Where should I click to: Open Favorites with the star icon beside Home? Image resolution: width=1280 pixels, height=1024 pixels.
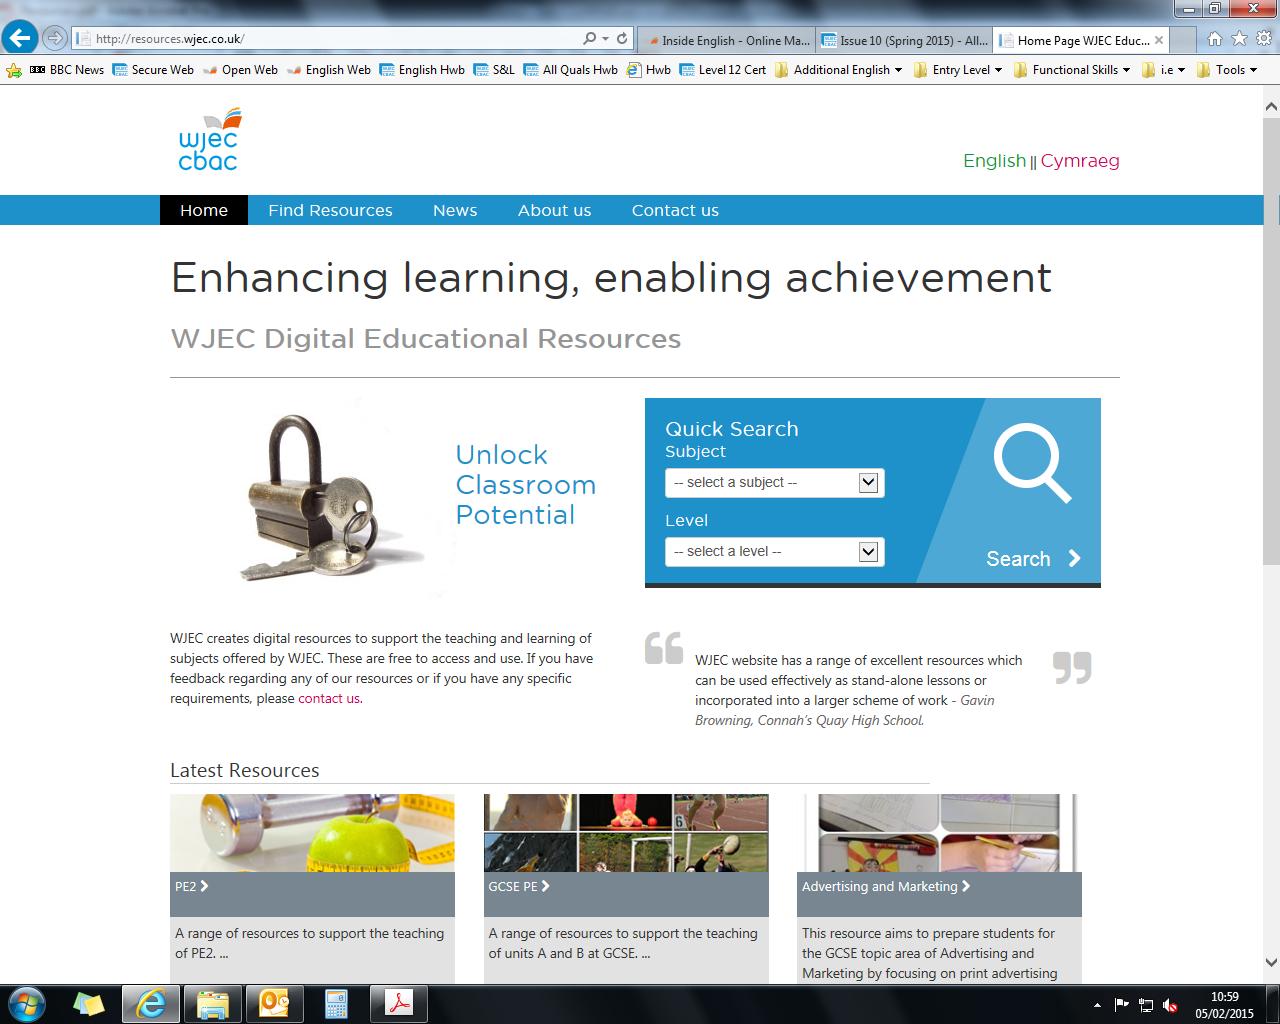1239,39
